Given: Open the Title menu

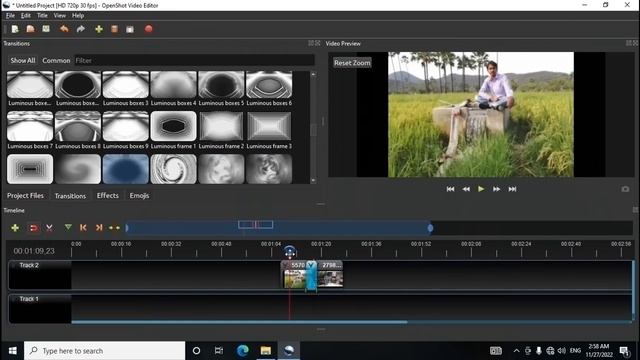Looking at the screenshot, I should tap(42, 16).
